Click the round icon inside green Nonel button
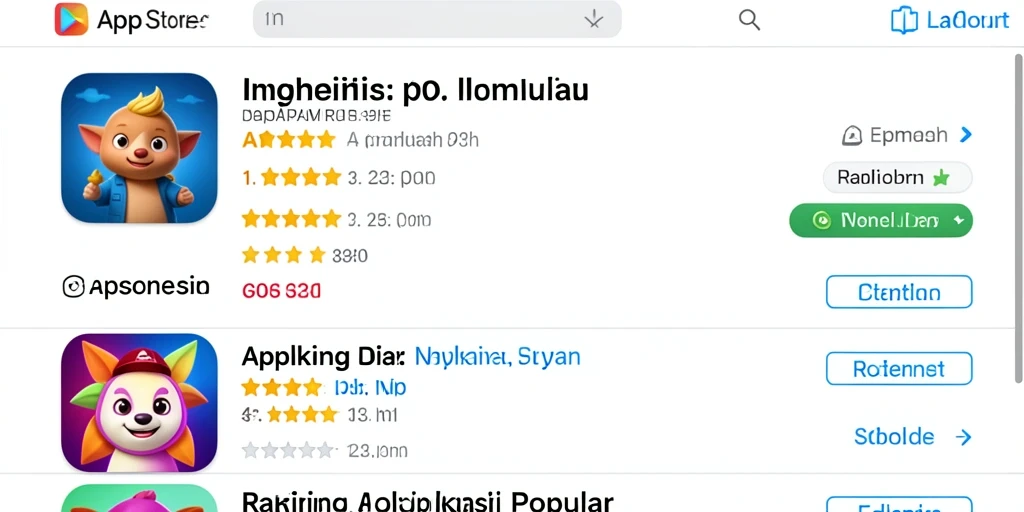This screenshot has height=512, width=1024. click(x=821, y=221)
